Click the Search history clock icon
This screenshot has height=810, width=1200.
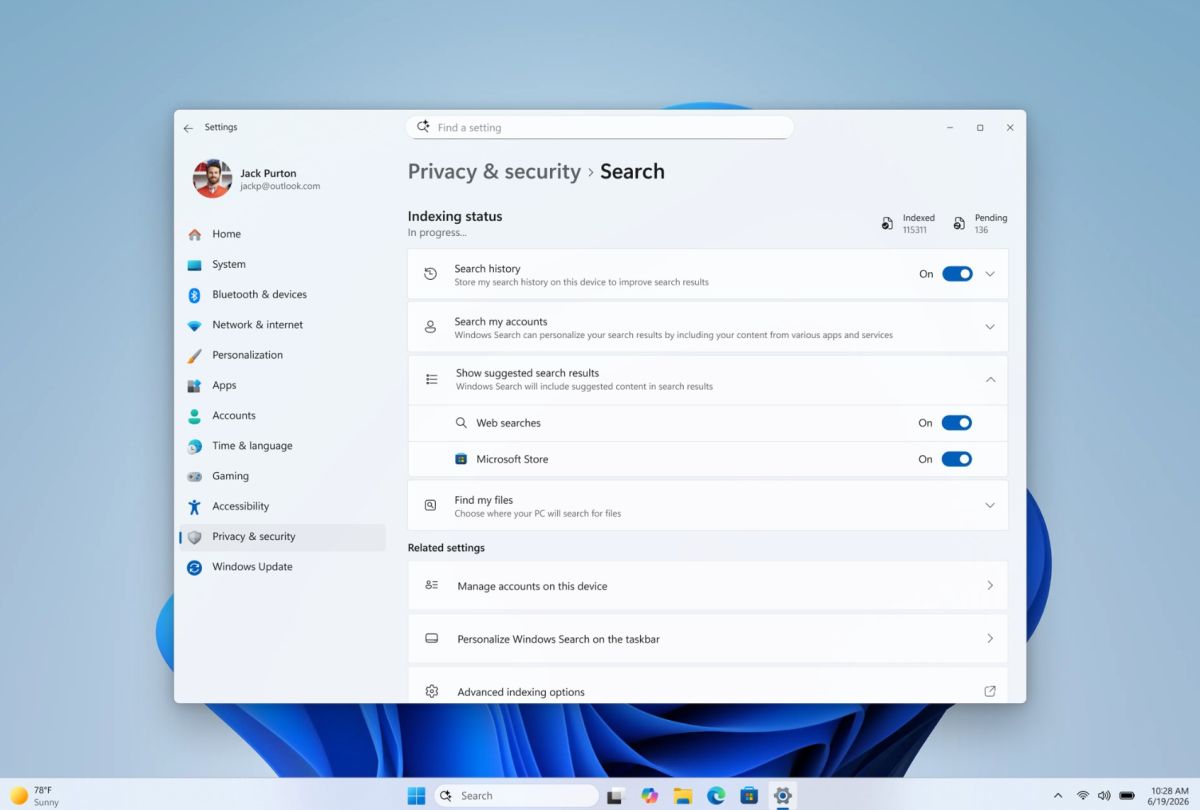pos(431,274)
